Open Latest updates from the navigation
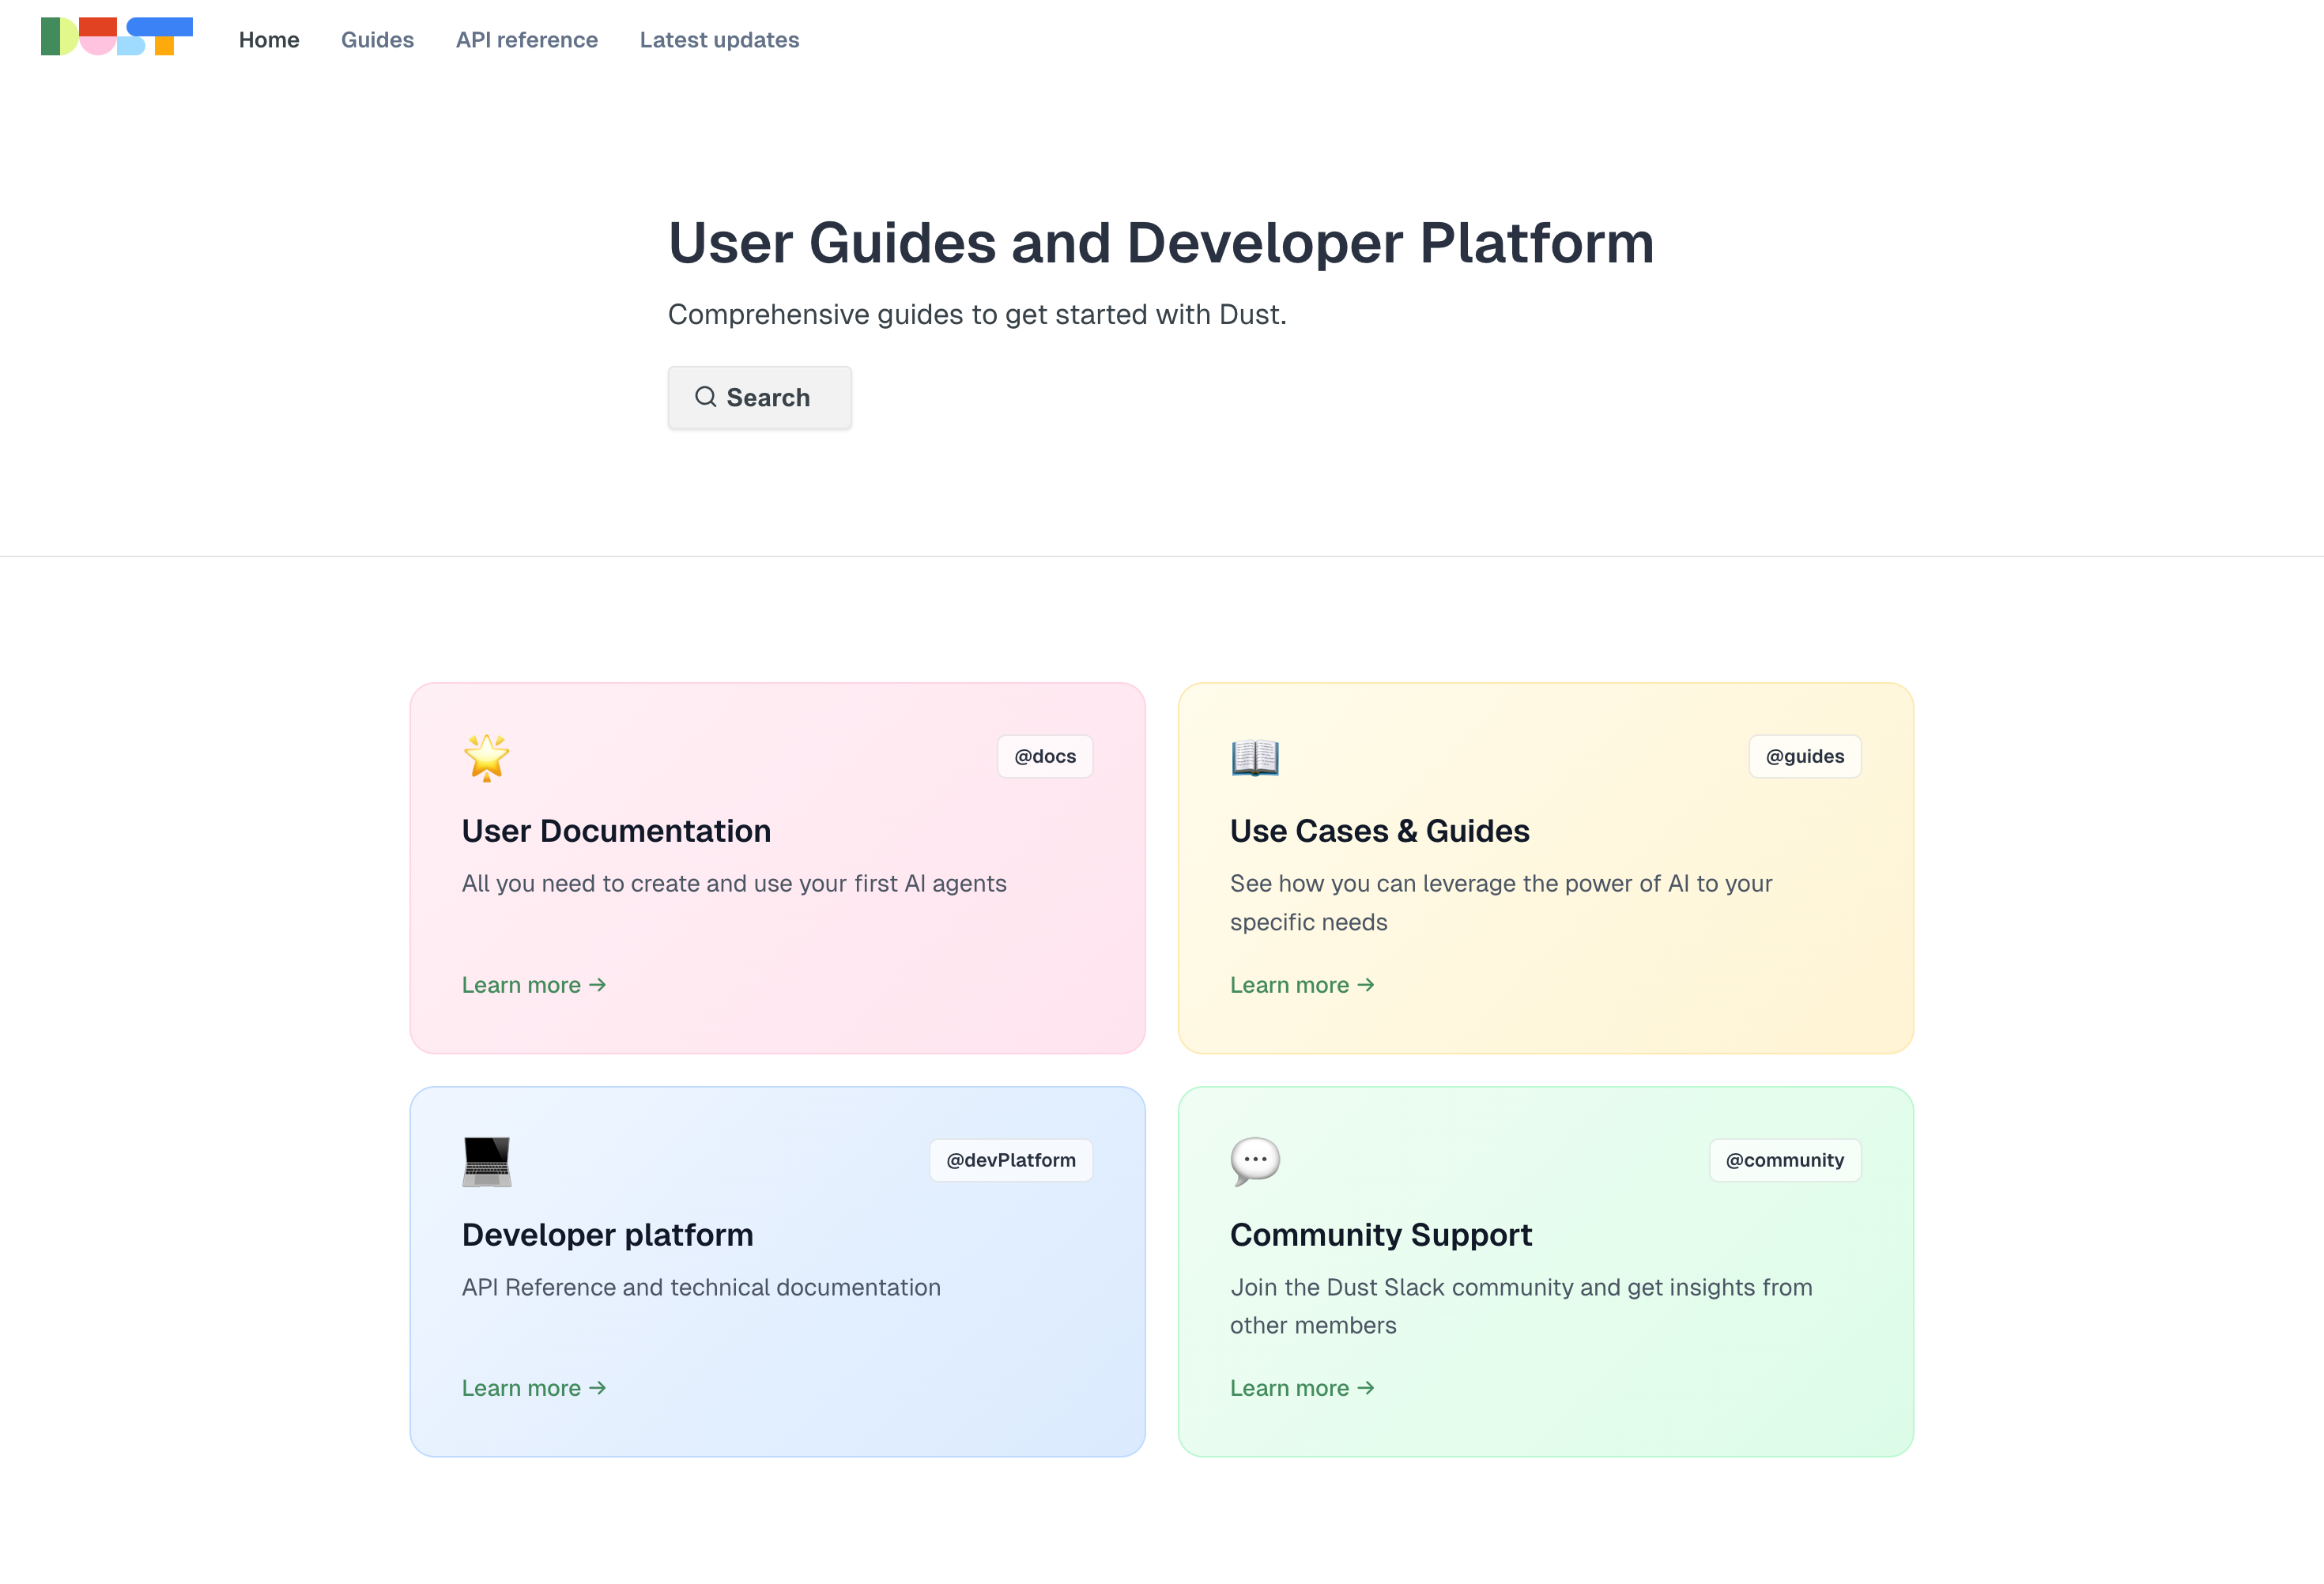The width and height of the screenshot is (2324, 1584). (x=719, y=40)
